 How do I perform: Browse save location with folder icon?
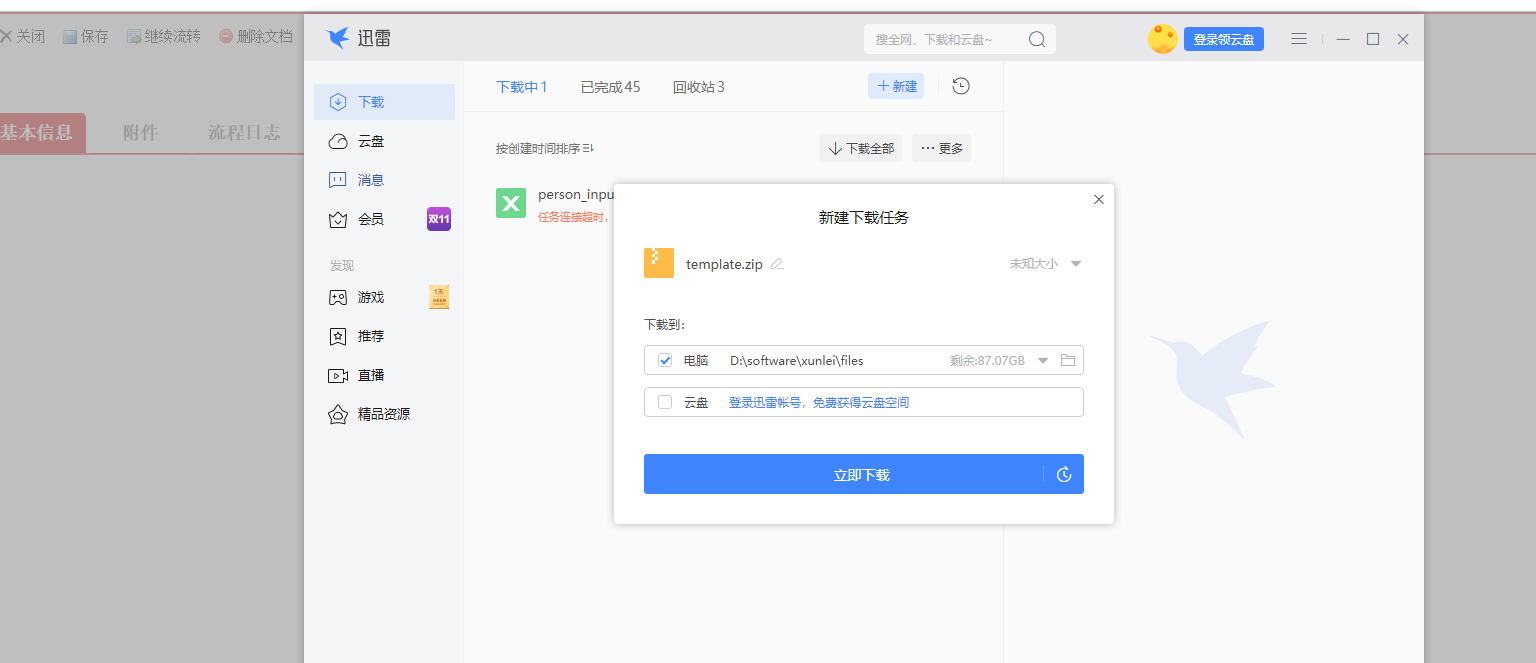click(x=1068, y=360)
